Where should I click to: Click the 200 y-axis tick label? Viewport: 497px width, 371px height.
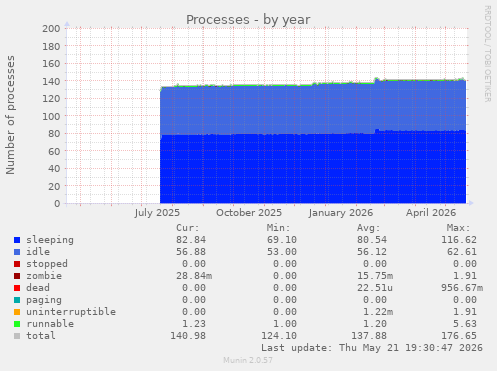(51, 29)
